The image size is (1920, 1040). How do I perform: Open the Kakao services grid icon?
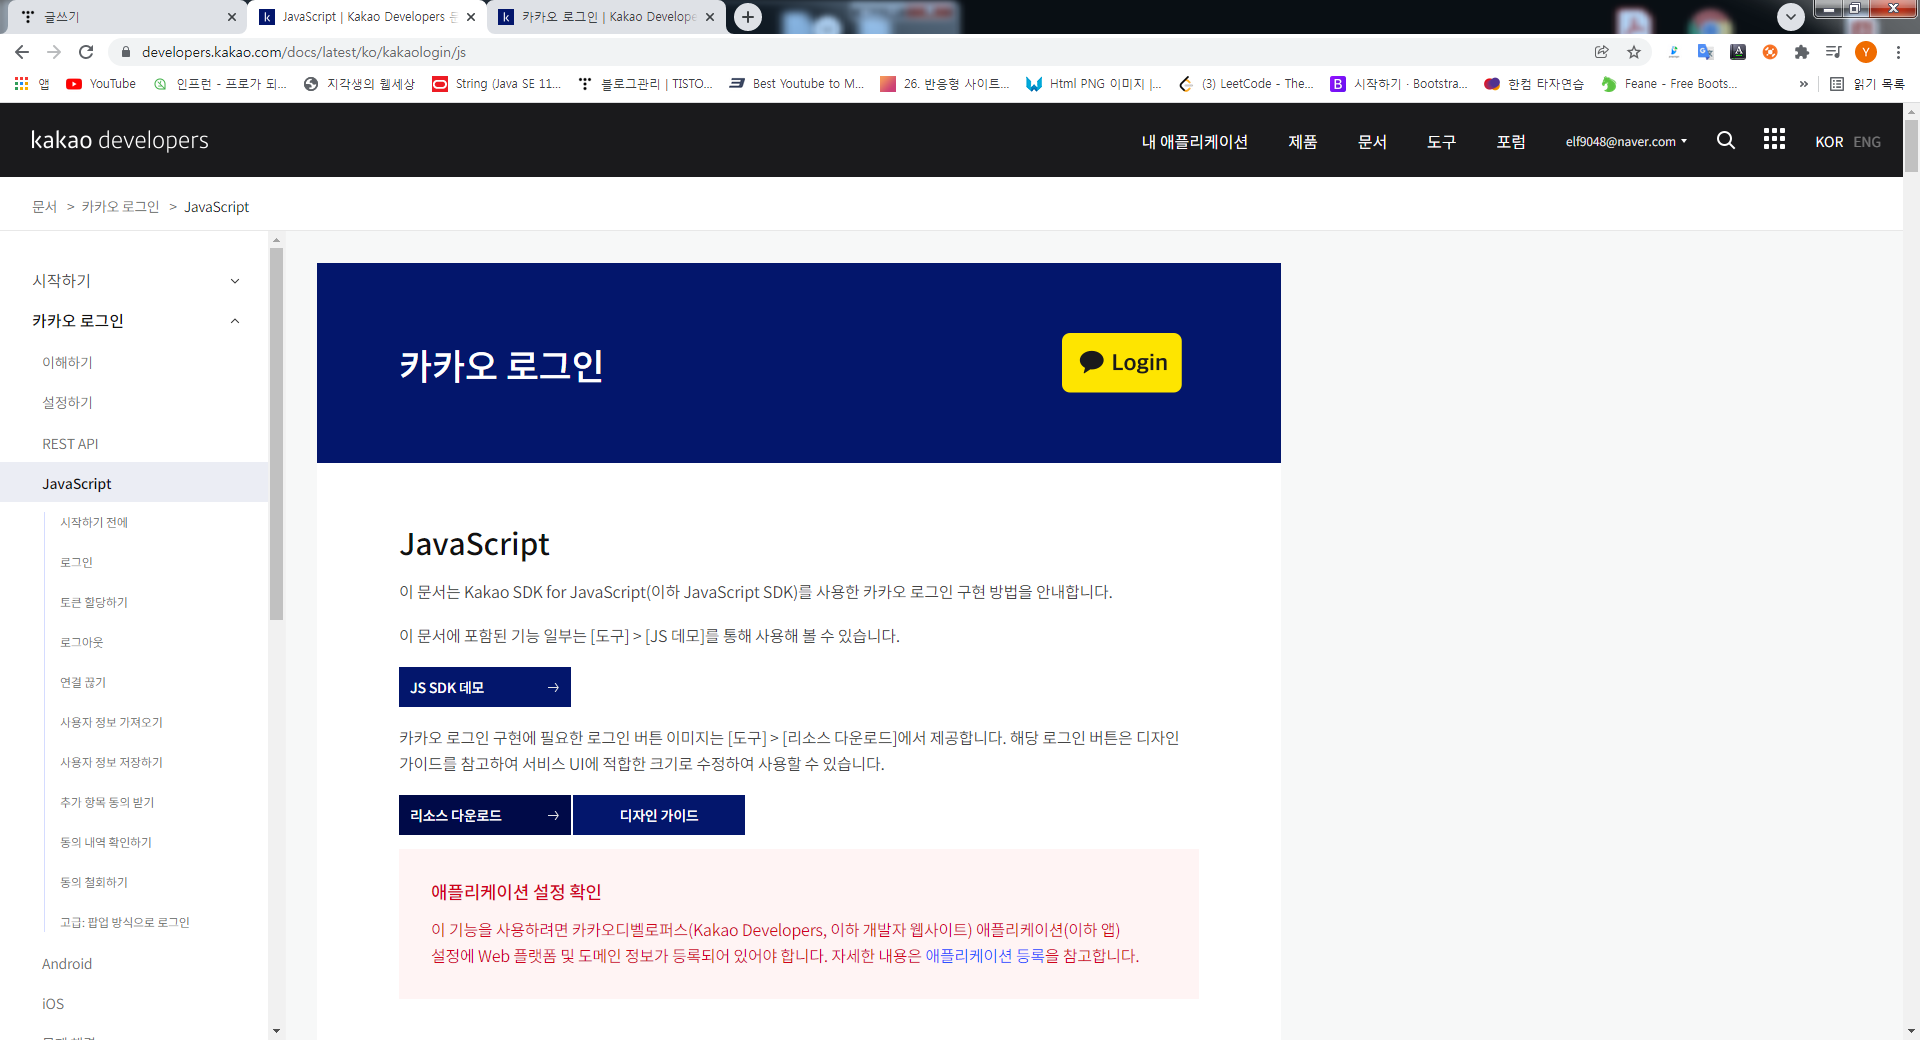[1774, 139]
